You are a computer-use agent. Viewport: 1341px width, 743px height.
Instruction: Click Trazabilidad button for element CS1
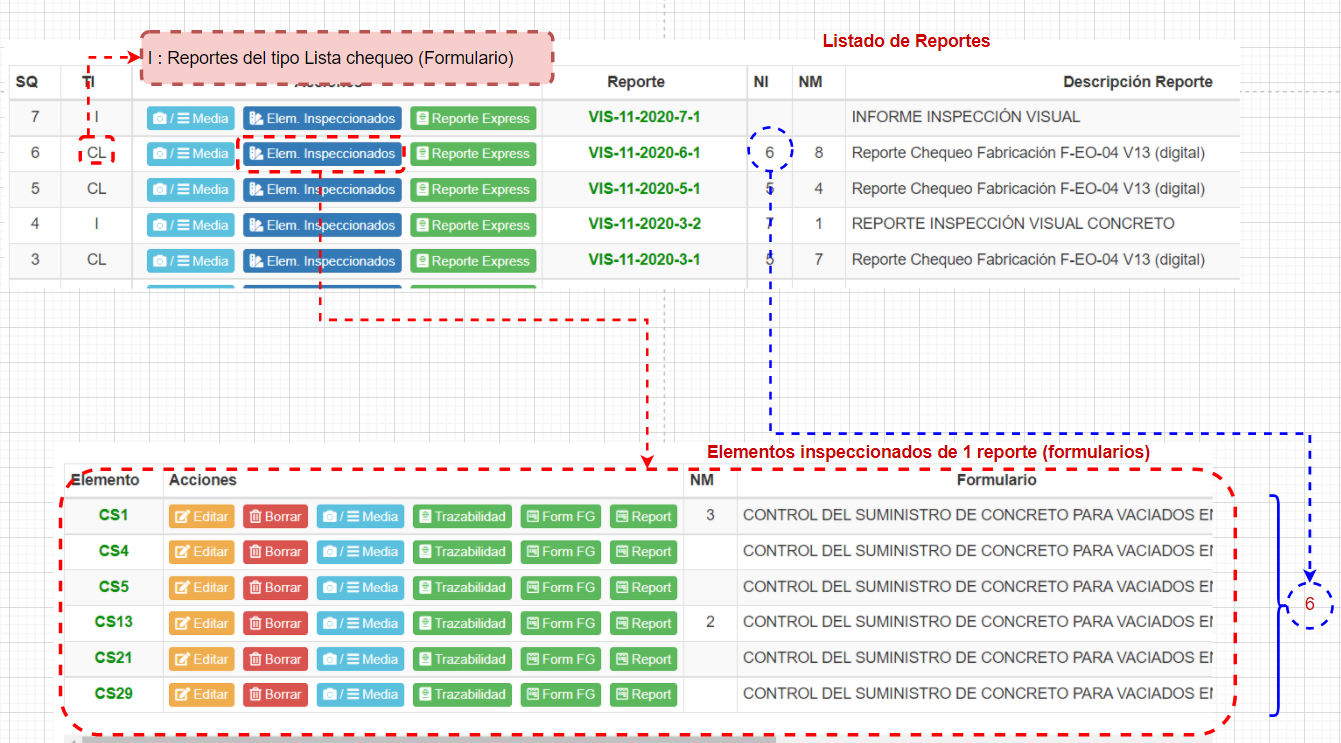click(x=461, y=516)
